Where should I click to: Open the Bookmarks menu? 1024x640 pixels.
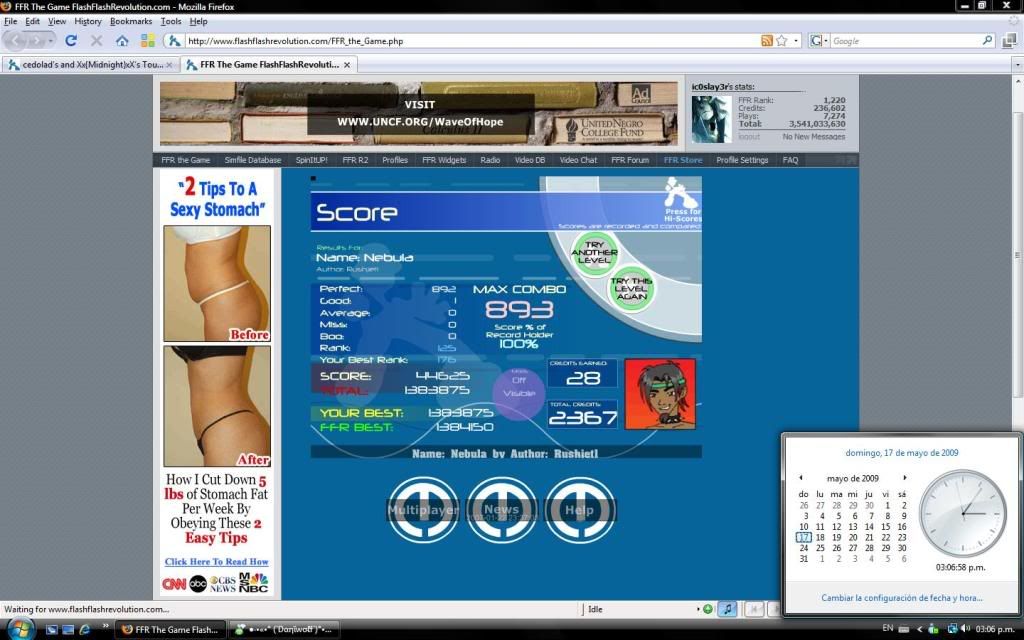tap(130, 21)
